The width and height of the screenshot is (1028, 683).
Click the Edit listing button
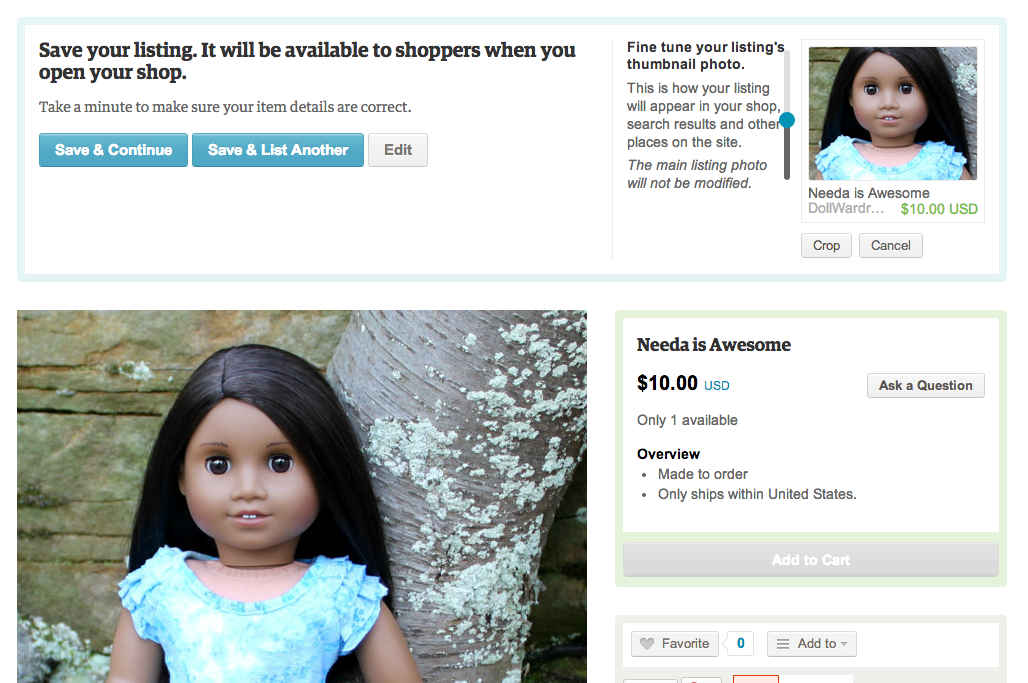click(x=398, y=150)
